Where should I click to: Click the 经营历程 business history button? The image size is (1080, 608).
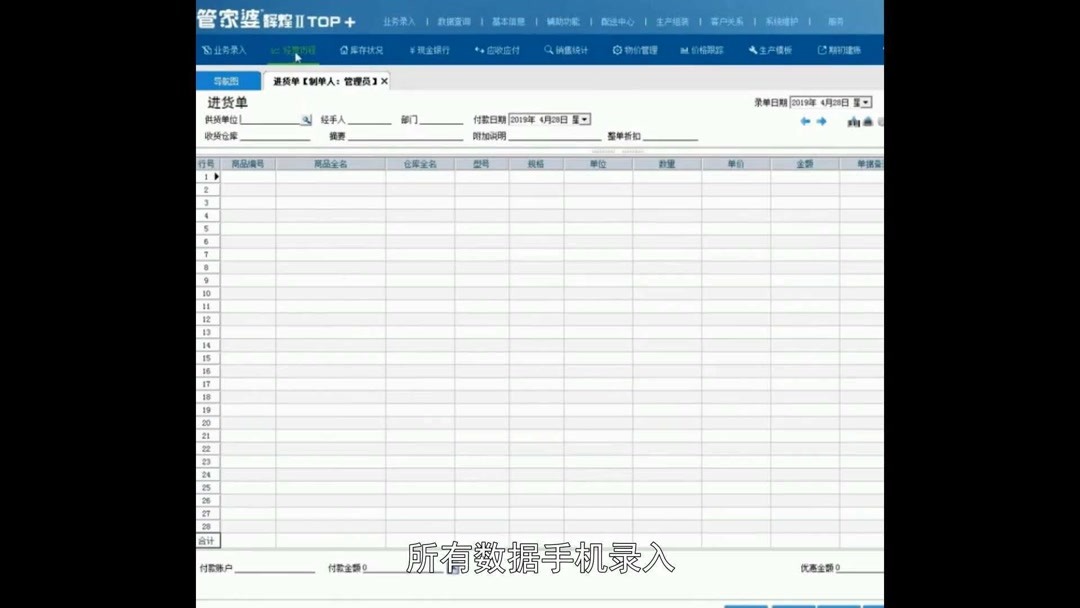tap(293, 48)
